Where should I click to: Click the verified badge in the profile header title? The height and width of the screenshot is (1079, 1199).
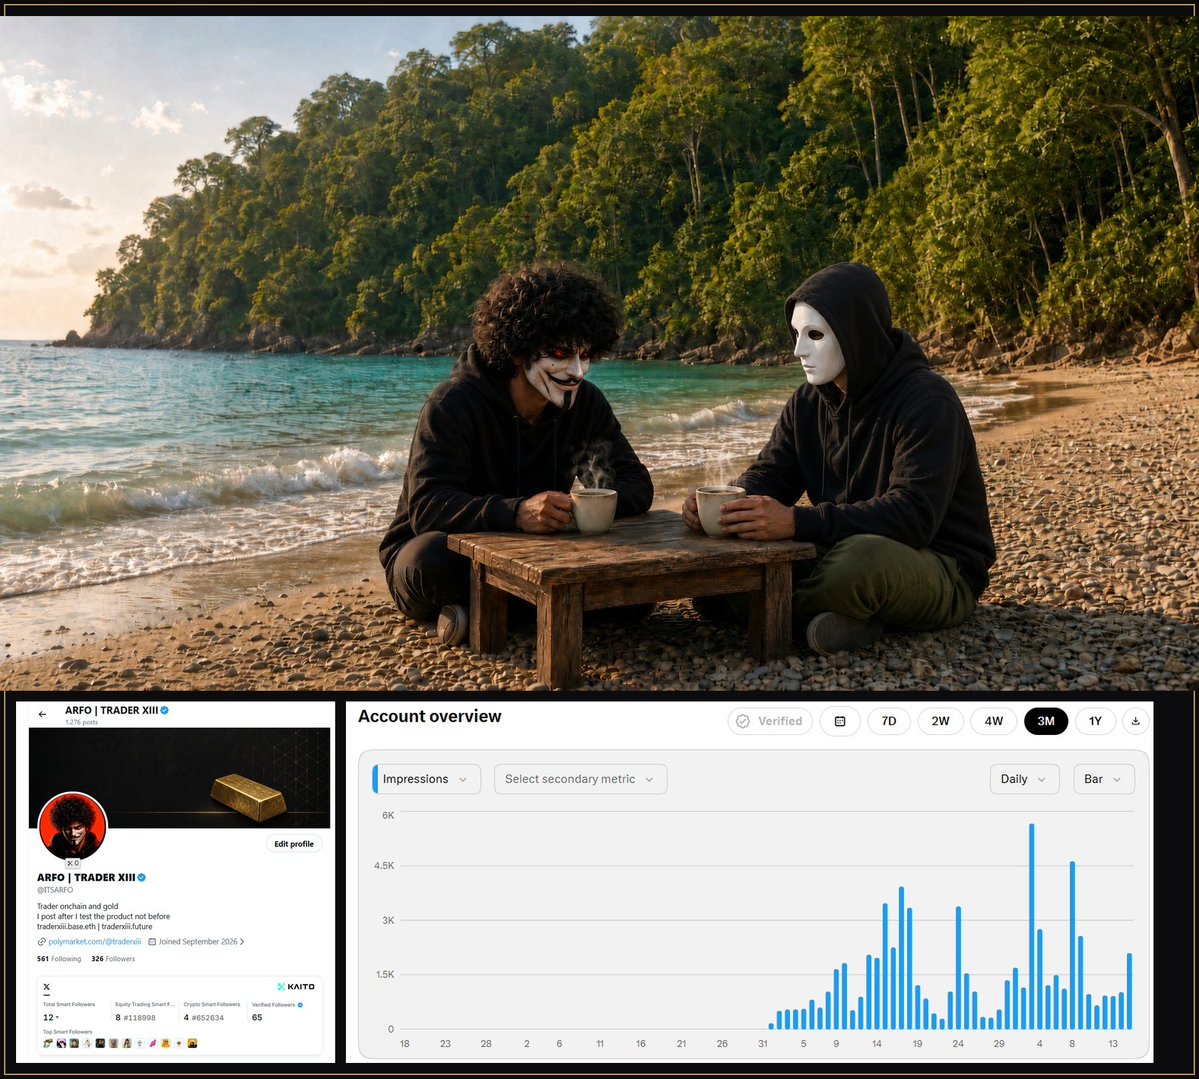click(x=164, y=710)
